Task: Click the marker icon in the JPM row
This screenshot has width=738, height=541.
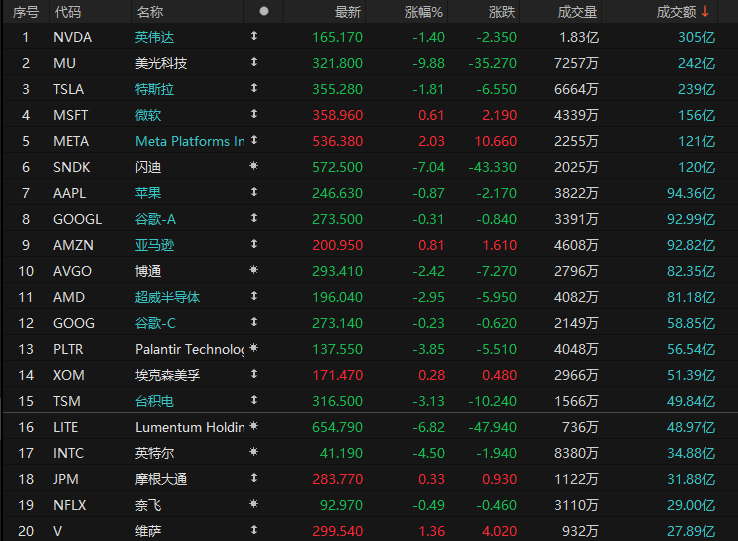Action: click(254, 478)
